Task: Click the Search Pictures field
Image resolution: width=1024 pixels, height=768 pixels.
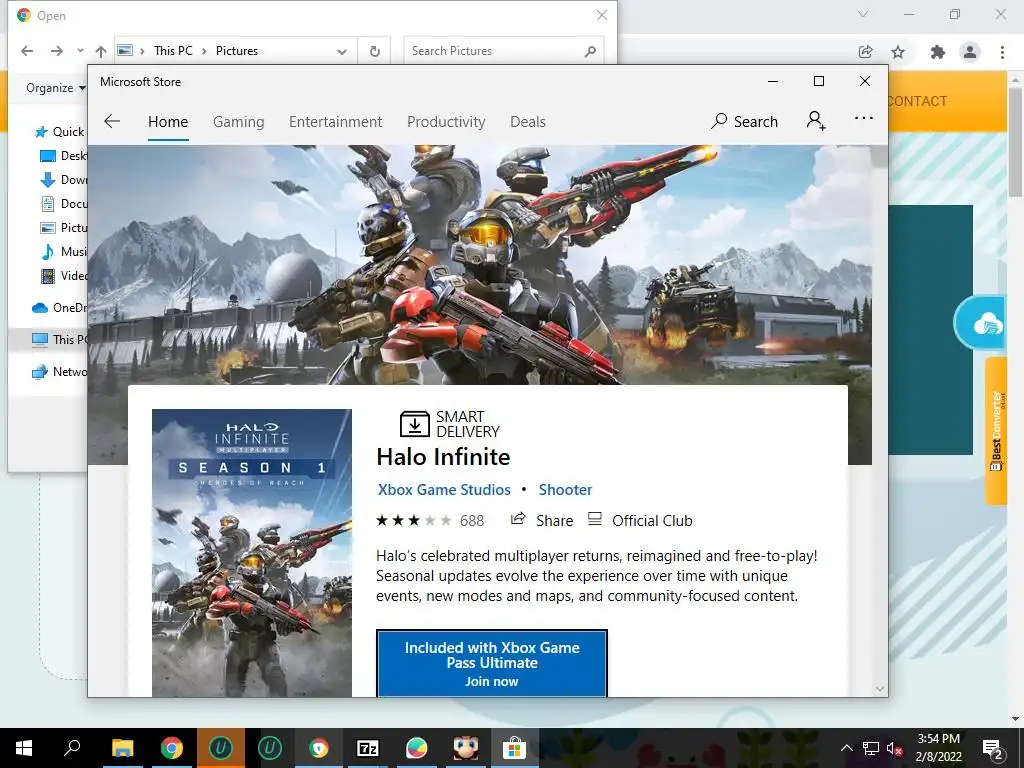Action: pyautogui.click(x=503, y=51)
